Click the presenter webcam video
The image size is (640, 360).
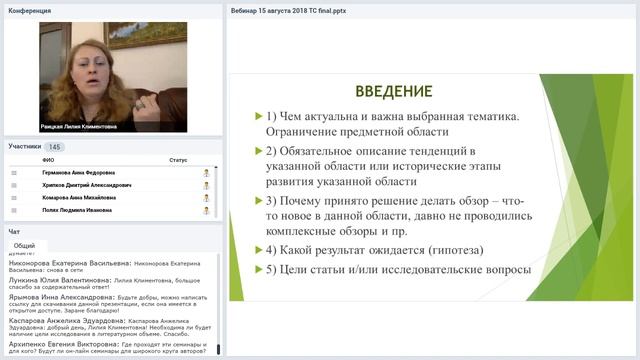(113, 77)
